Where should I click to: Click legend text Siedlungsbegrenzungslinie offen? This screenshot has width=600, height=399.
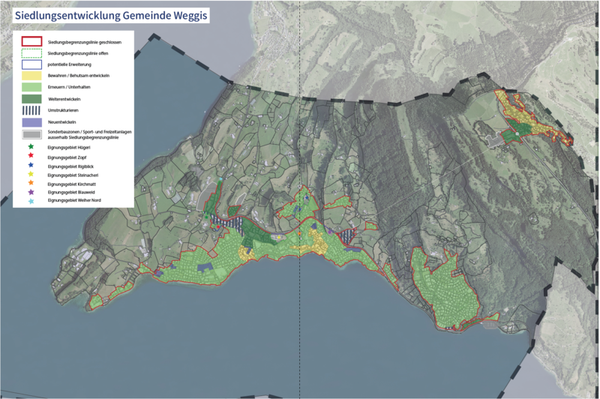tap(78, 54)
